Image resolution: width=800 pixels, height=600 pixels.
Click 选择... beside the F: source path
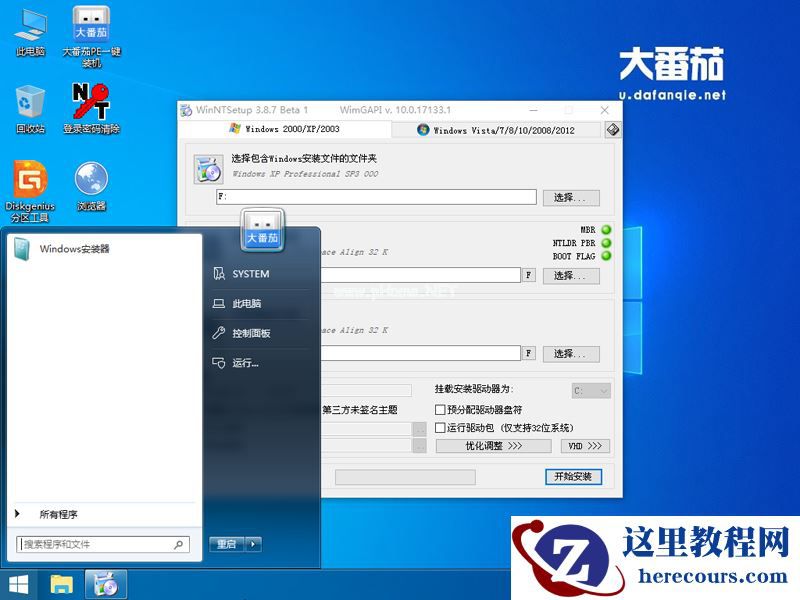pos(571,196)
